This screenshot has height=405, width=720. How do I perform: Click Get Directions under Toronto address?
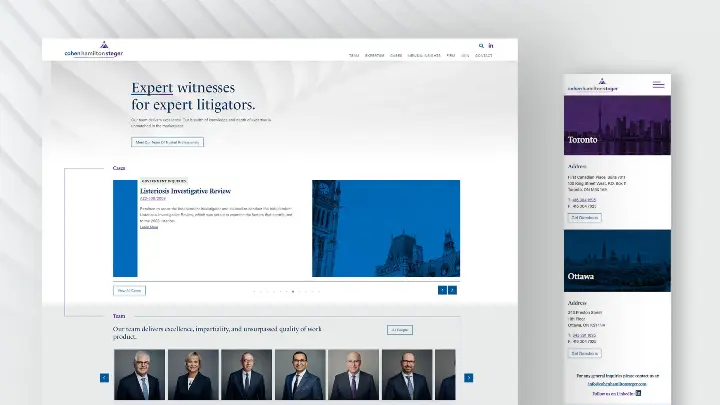(585, 216)
